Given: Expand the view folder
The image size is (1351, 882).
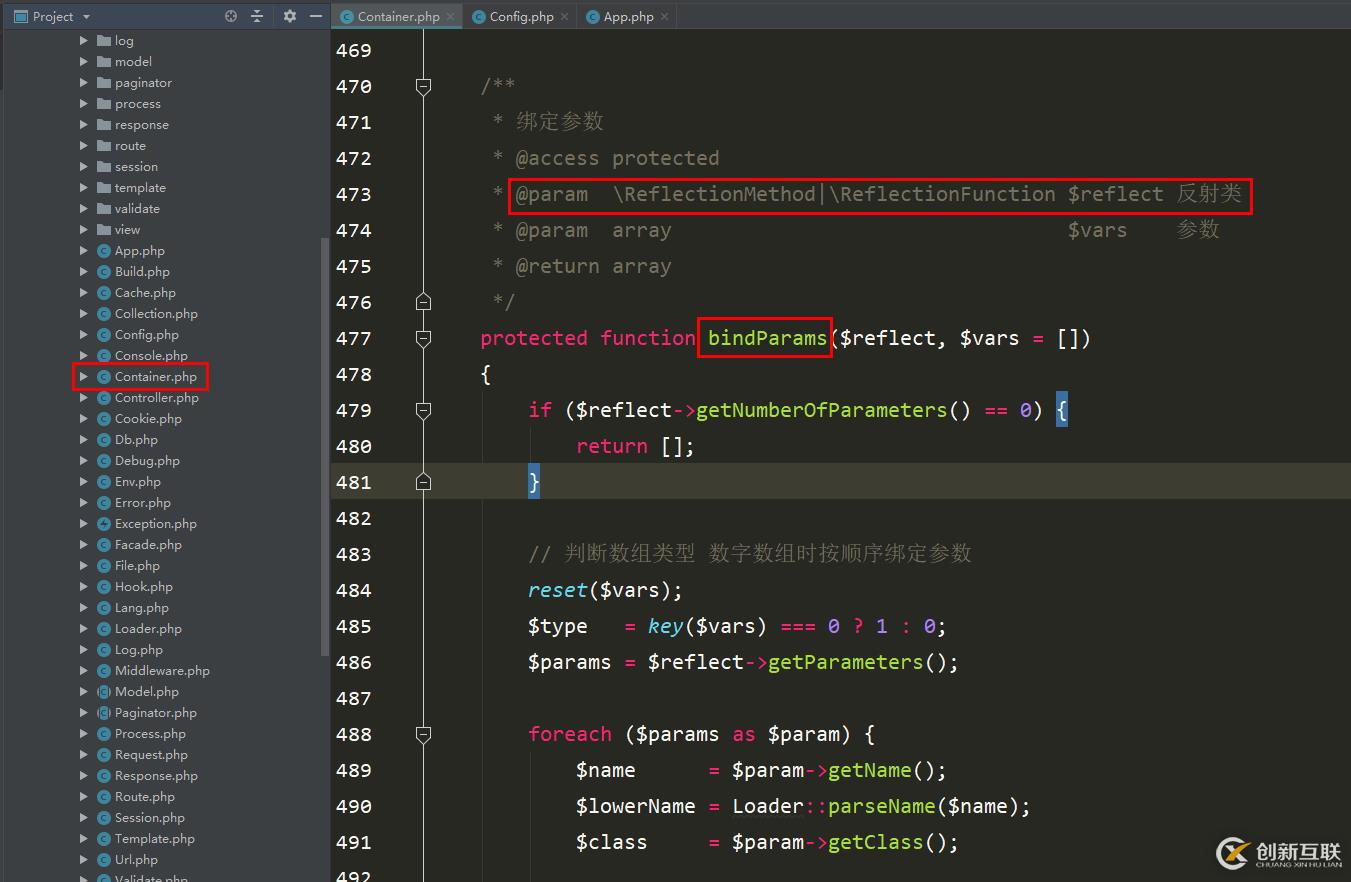Looking at the screenshot, I should point(84,229).
